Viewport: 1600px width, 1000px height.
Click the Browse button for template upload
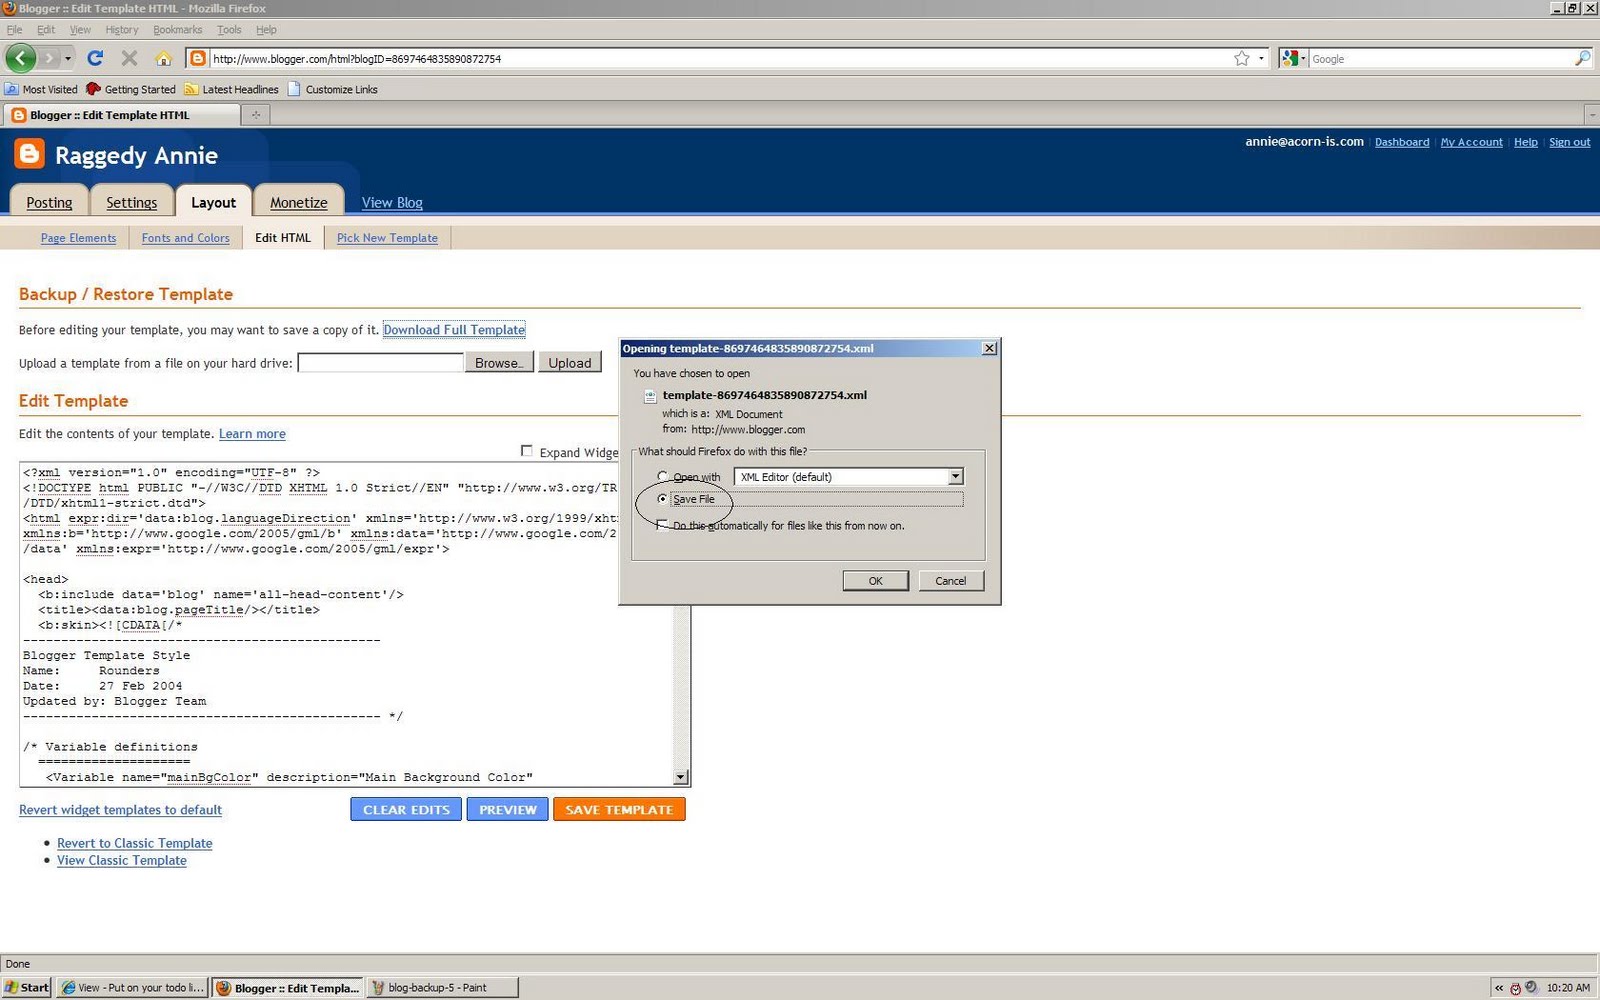point(499,362)
